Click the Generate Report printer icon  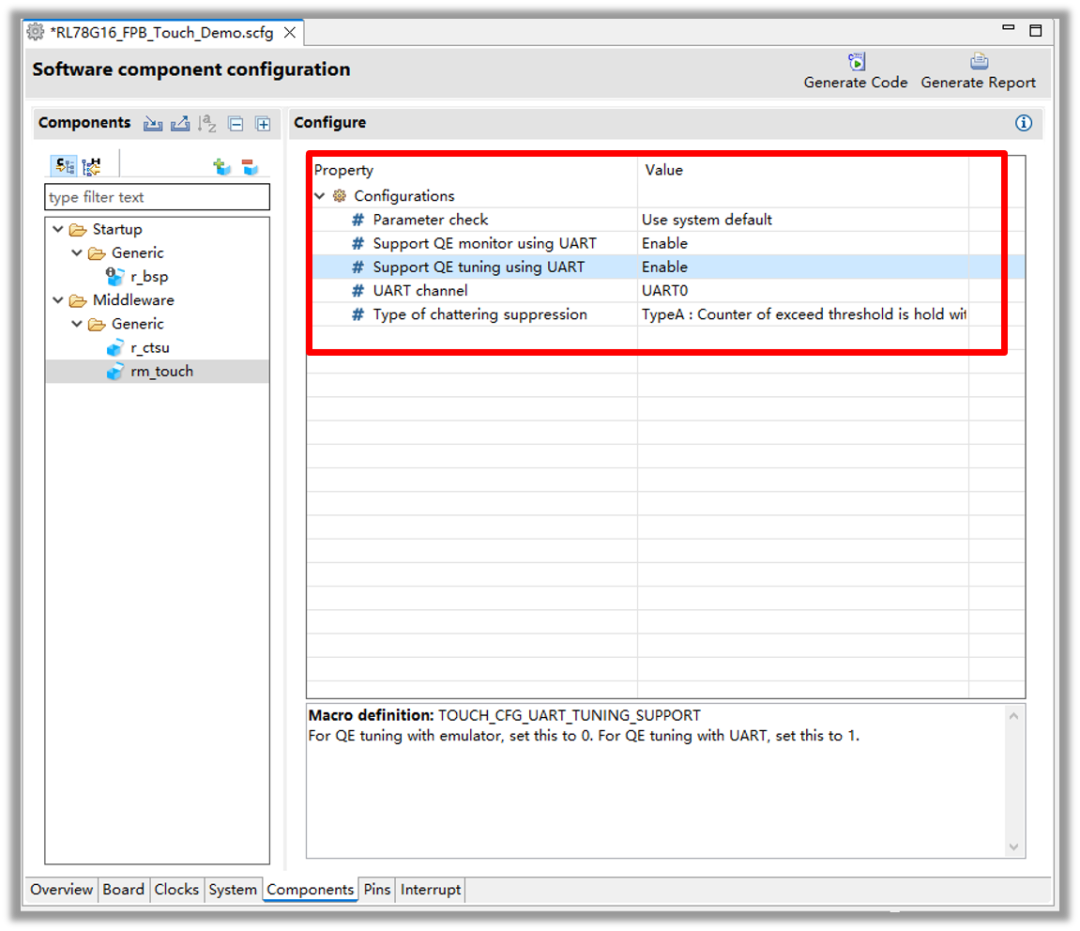[x=978, y=62]
